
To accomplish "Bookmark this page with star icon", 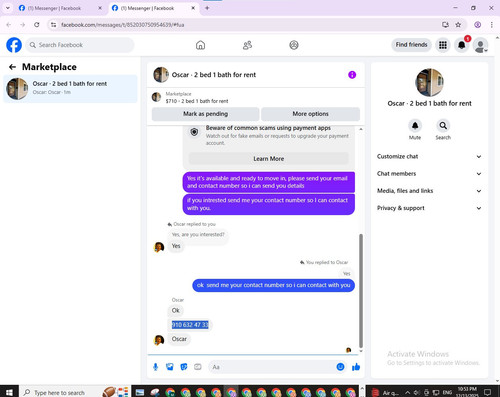I will tap(458, 25).
